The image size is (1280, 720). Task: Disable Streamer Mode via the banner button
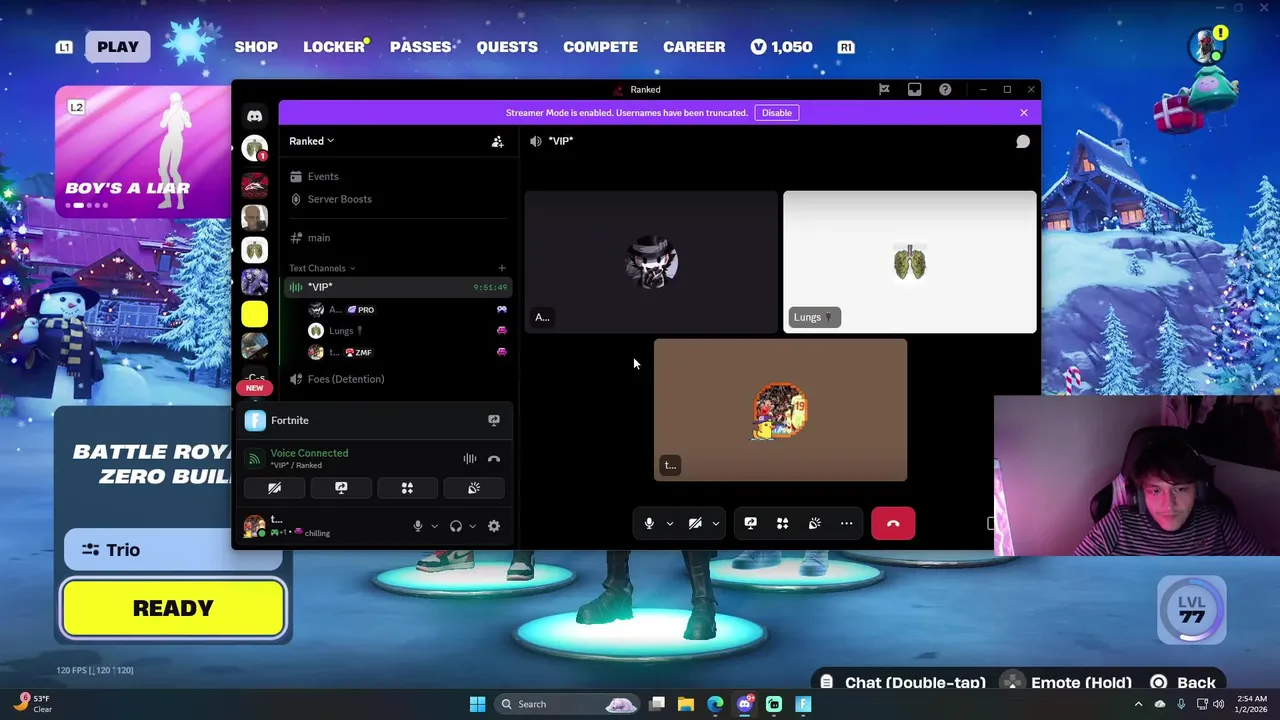[x=777, y=113]
